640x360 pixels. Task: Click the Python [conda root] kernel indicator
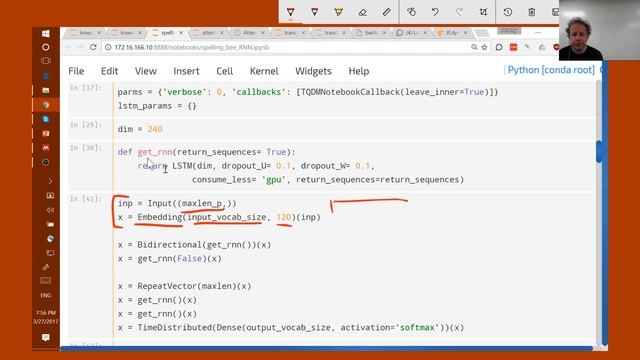coord(551,70)
